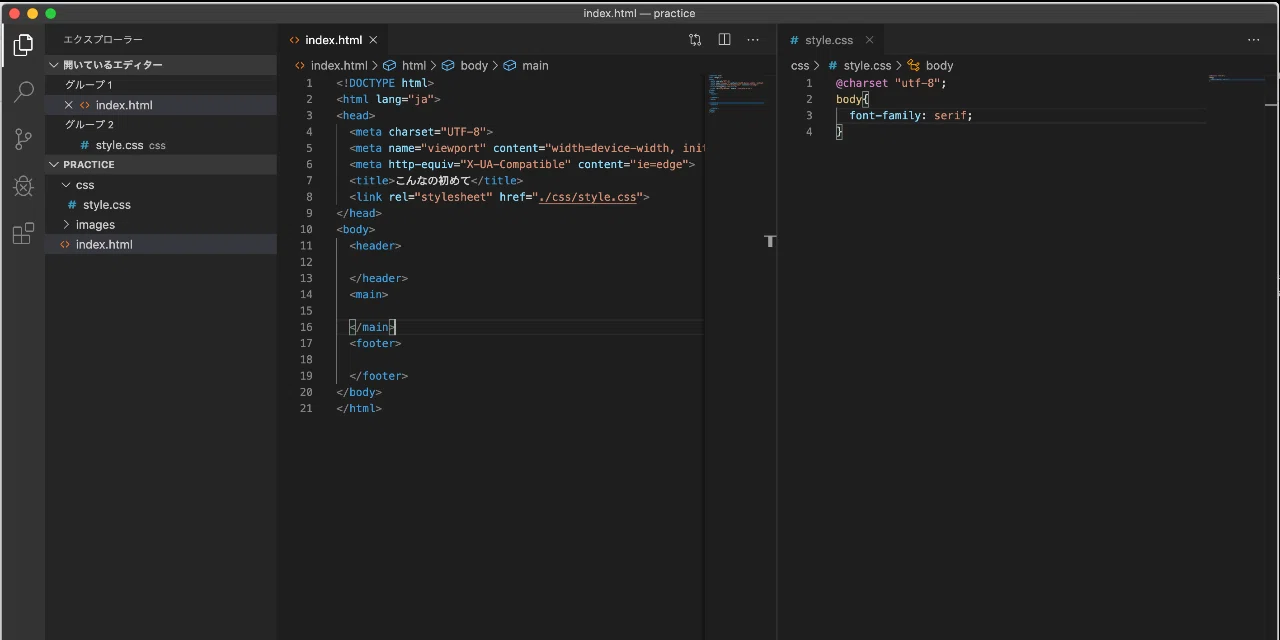Close the index.html tab

click(373, 40)
